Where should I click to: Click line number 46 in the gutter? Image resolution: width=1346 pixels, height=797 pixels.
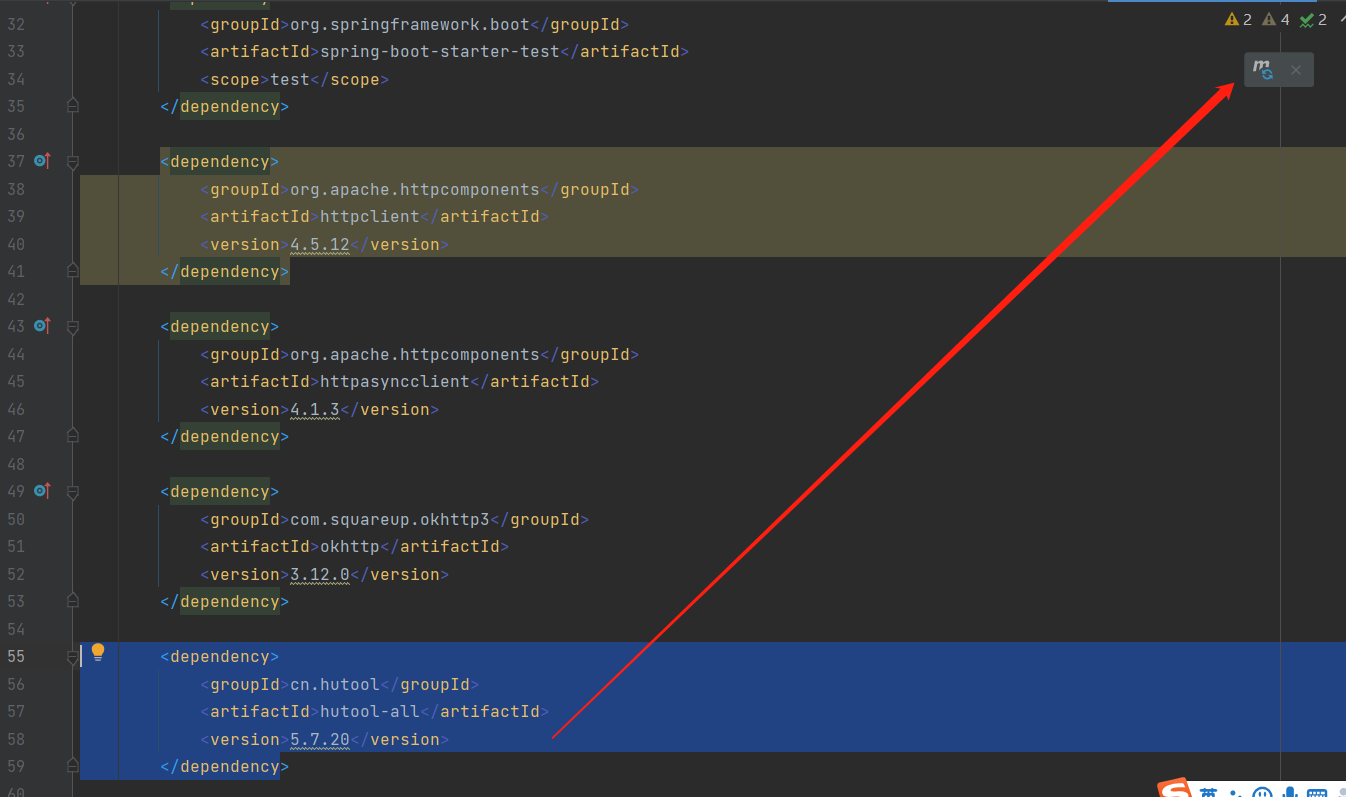coord(15,409)
